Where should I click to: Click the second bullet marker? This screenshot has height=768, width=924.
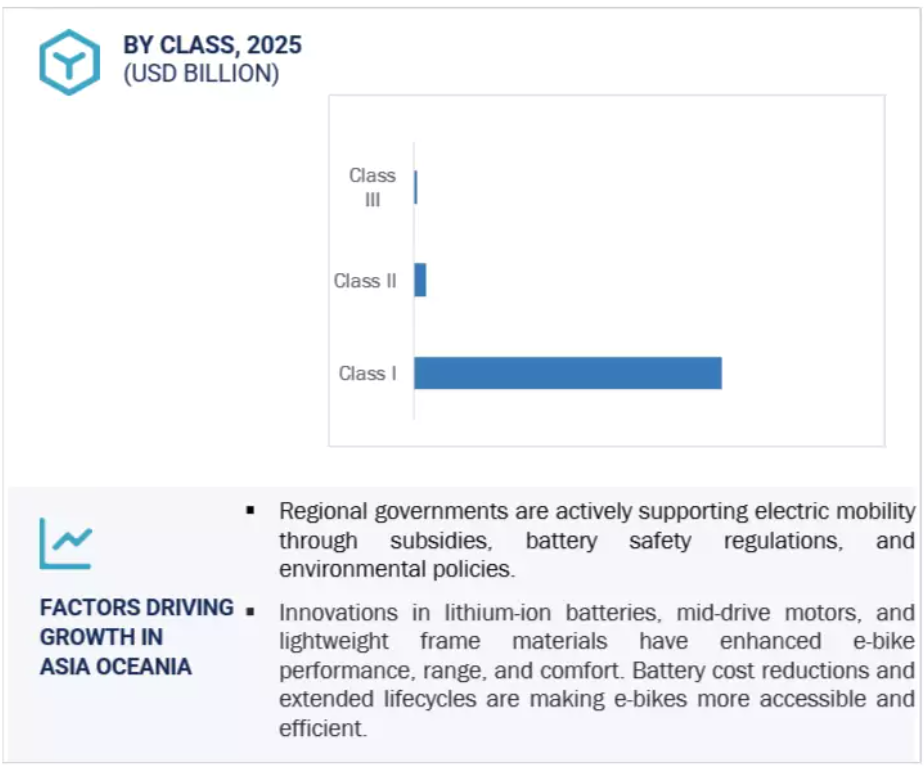[x=250, y=612]
